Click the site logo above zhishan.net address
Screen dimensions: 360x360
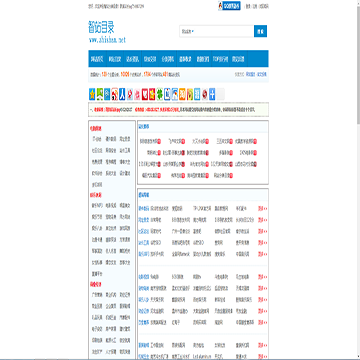pos(101,27)
